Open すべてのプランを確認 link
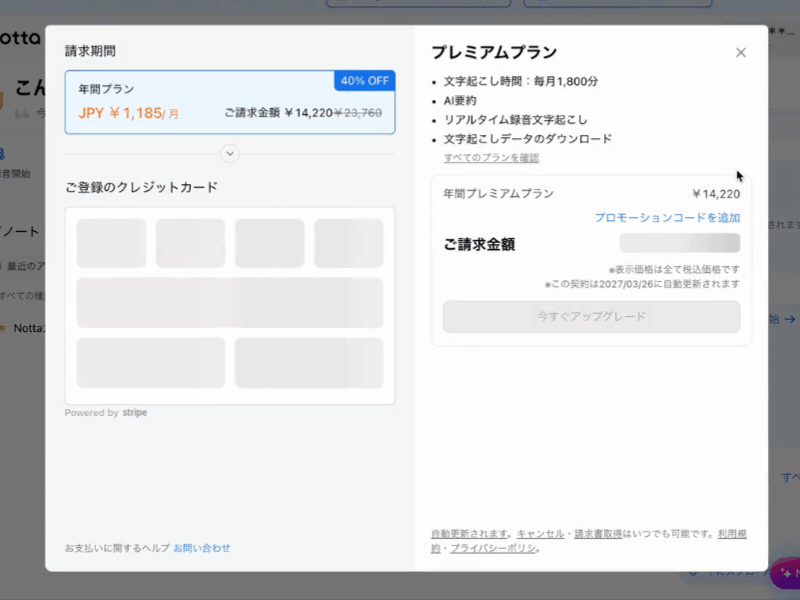This screenshot has height=600, width=800. (491, 158)
